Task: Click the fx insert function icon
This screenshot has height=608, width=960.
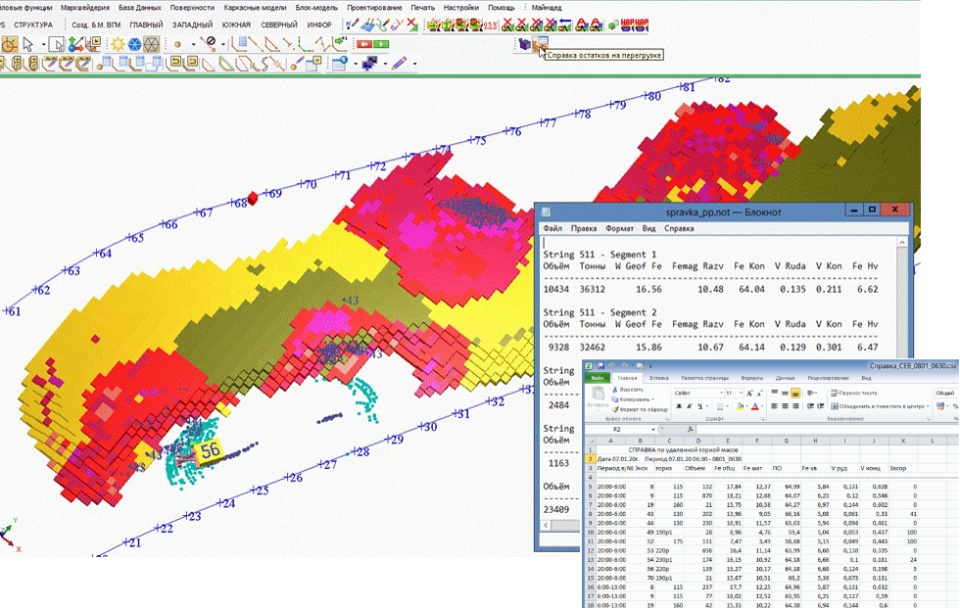Action: pyautogui.click(x=690, y=430)
